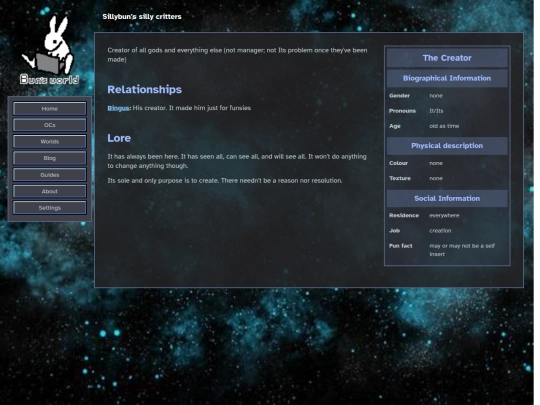This screenshot has height=405, width=540.
Task: Click the paragraph starting It has always been here
Action: click(237, 161)
